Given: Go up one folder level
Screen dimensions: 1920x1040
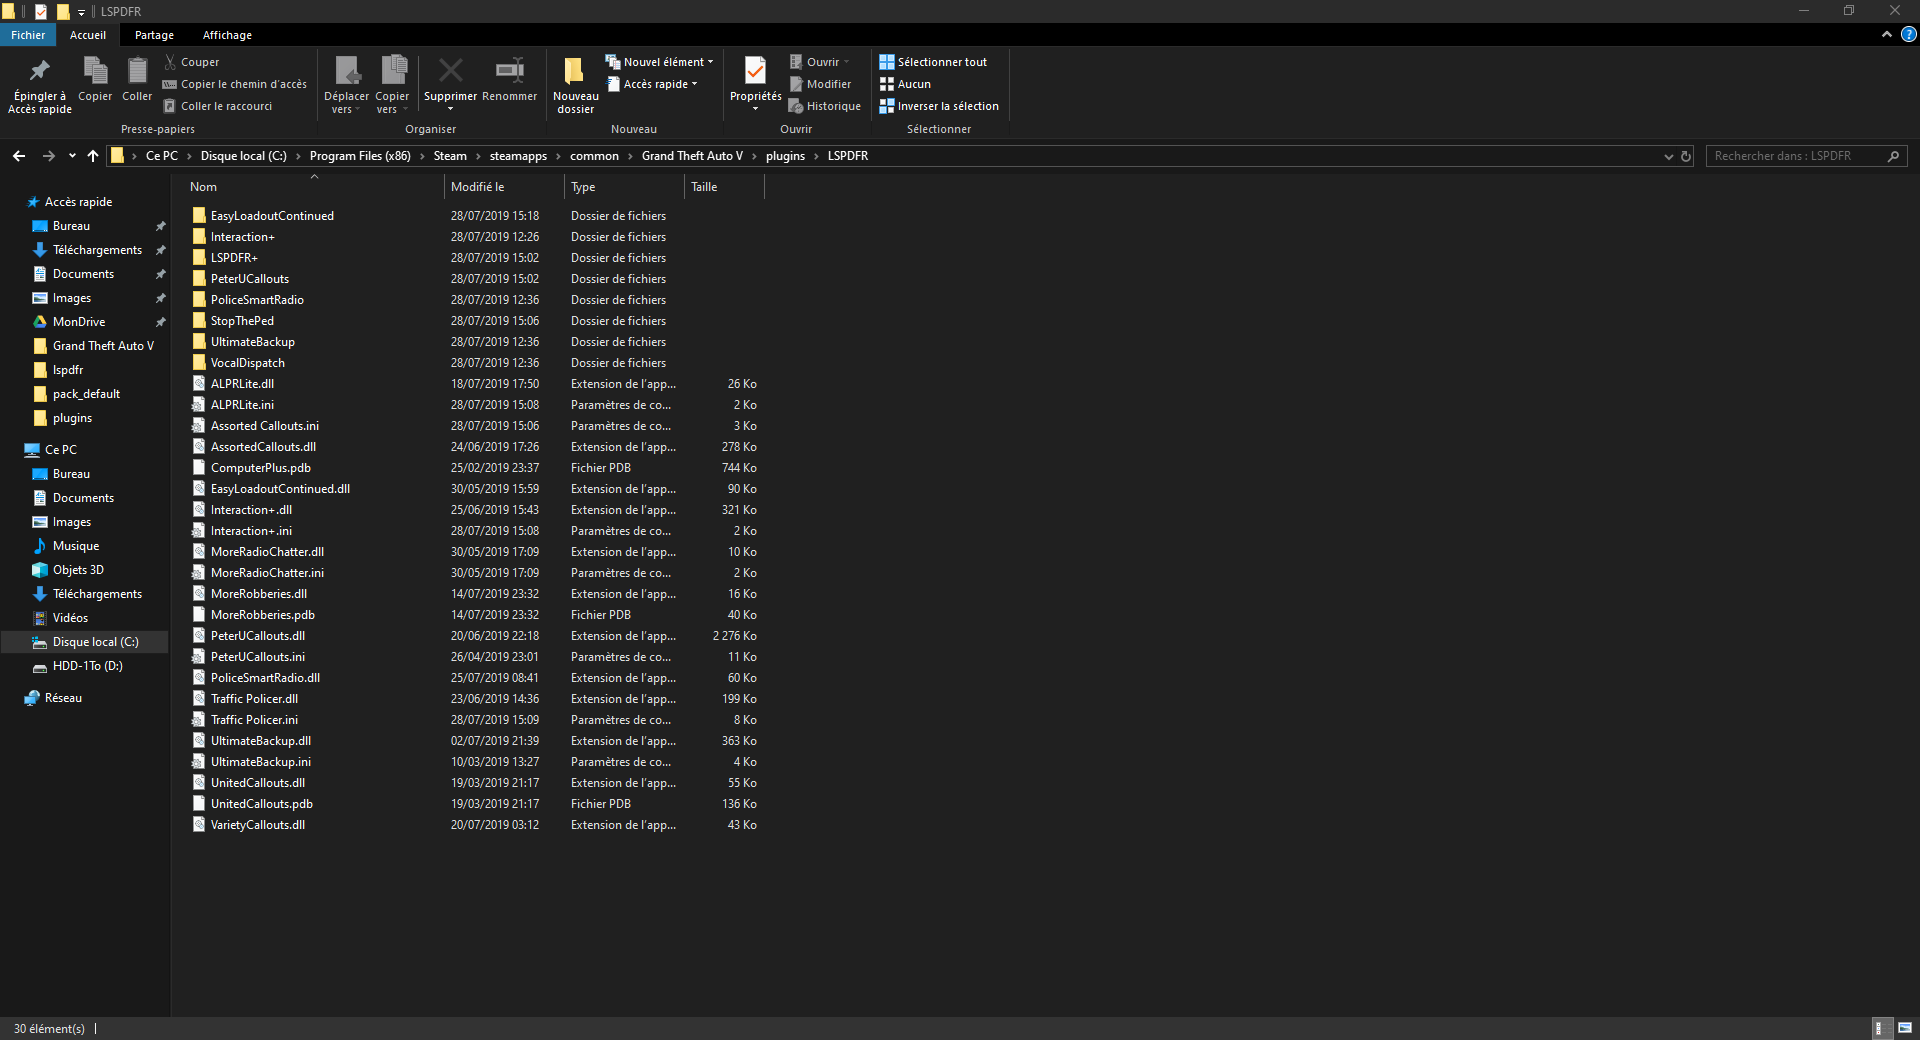Looking at the screenshot, I should [x=93, y=156].
